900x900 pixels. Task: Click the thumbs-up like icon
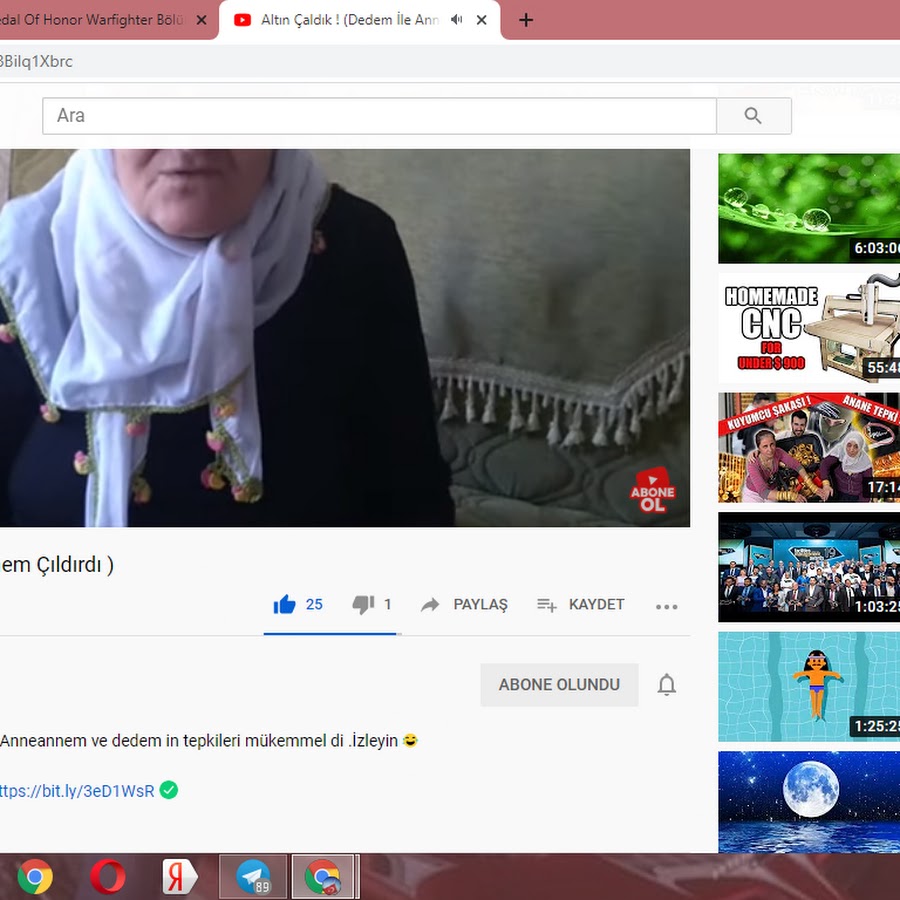(285, 605)
